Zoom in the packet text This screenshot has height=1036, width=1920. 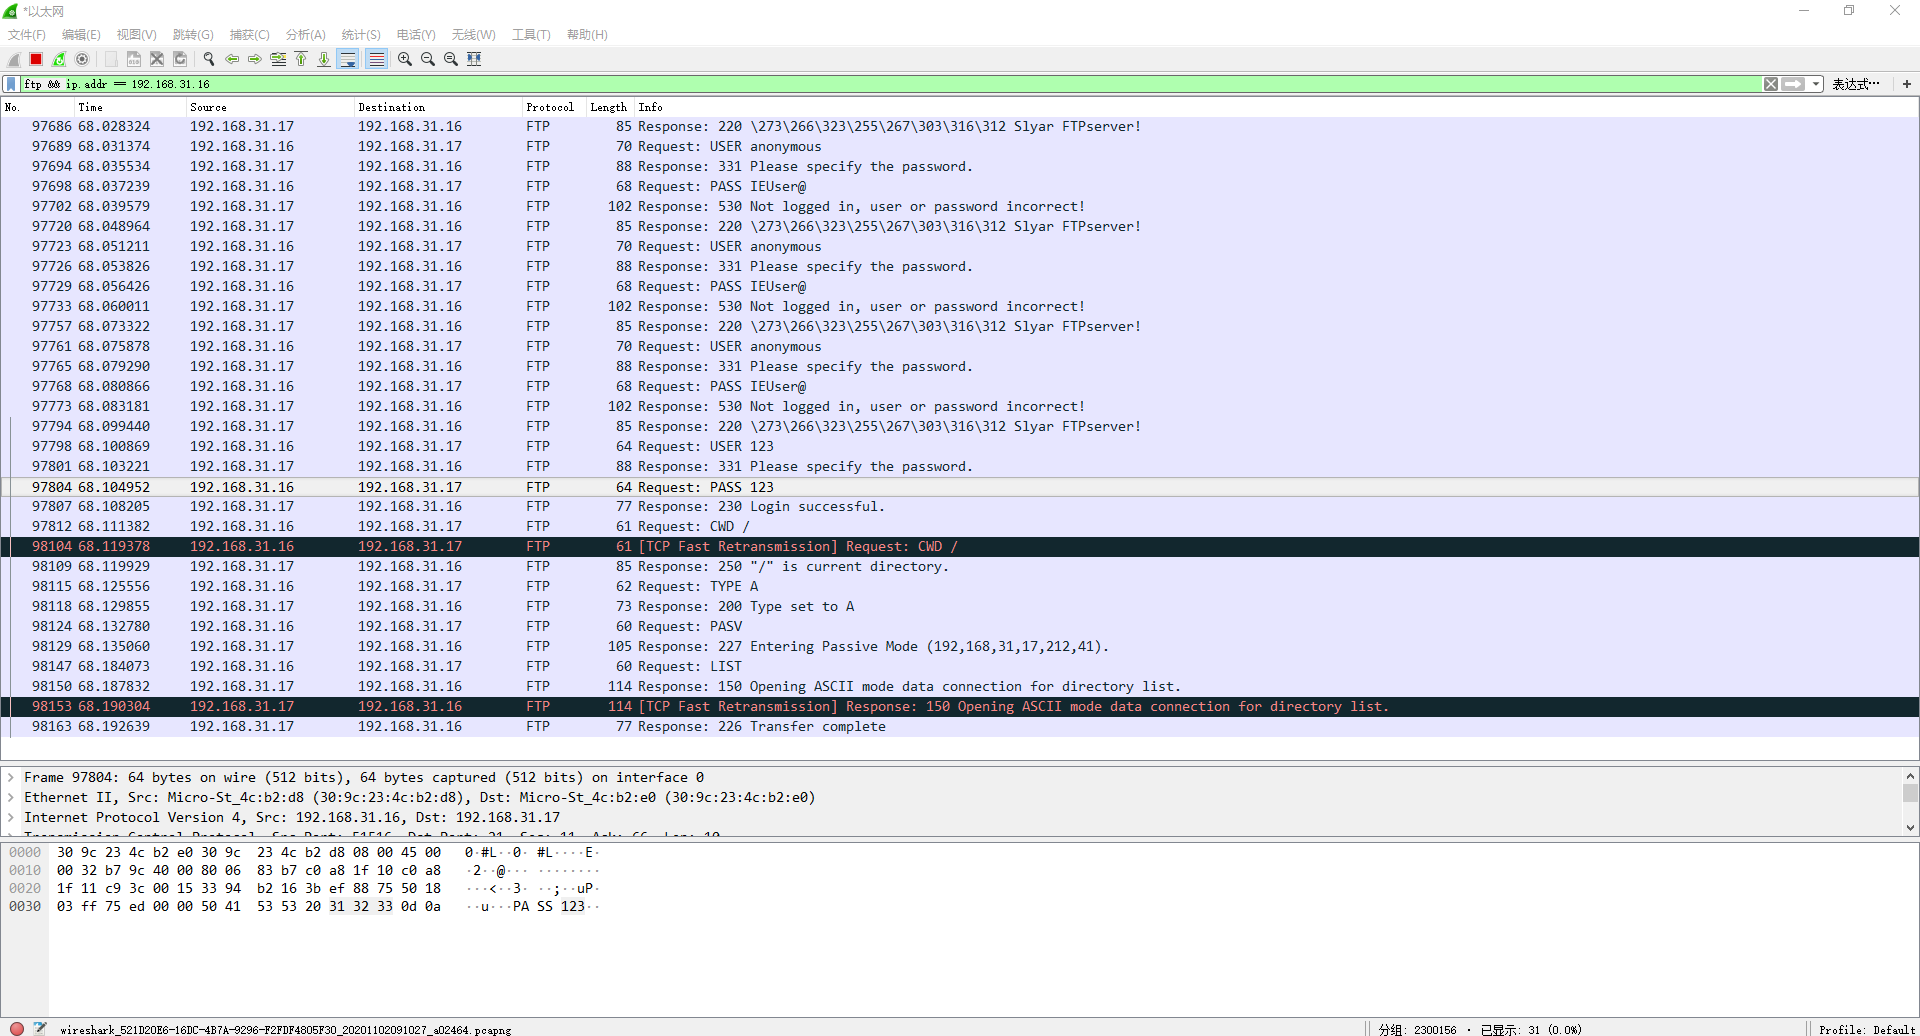pos(405,59)
